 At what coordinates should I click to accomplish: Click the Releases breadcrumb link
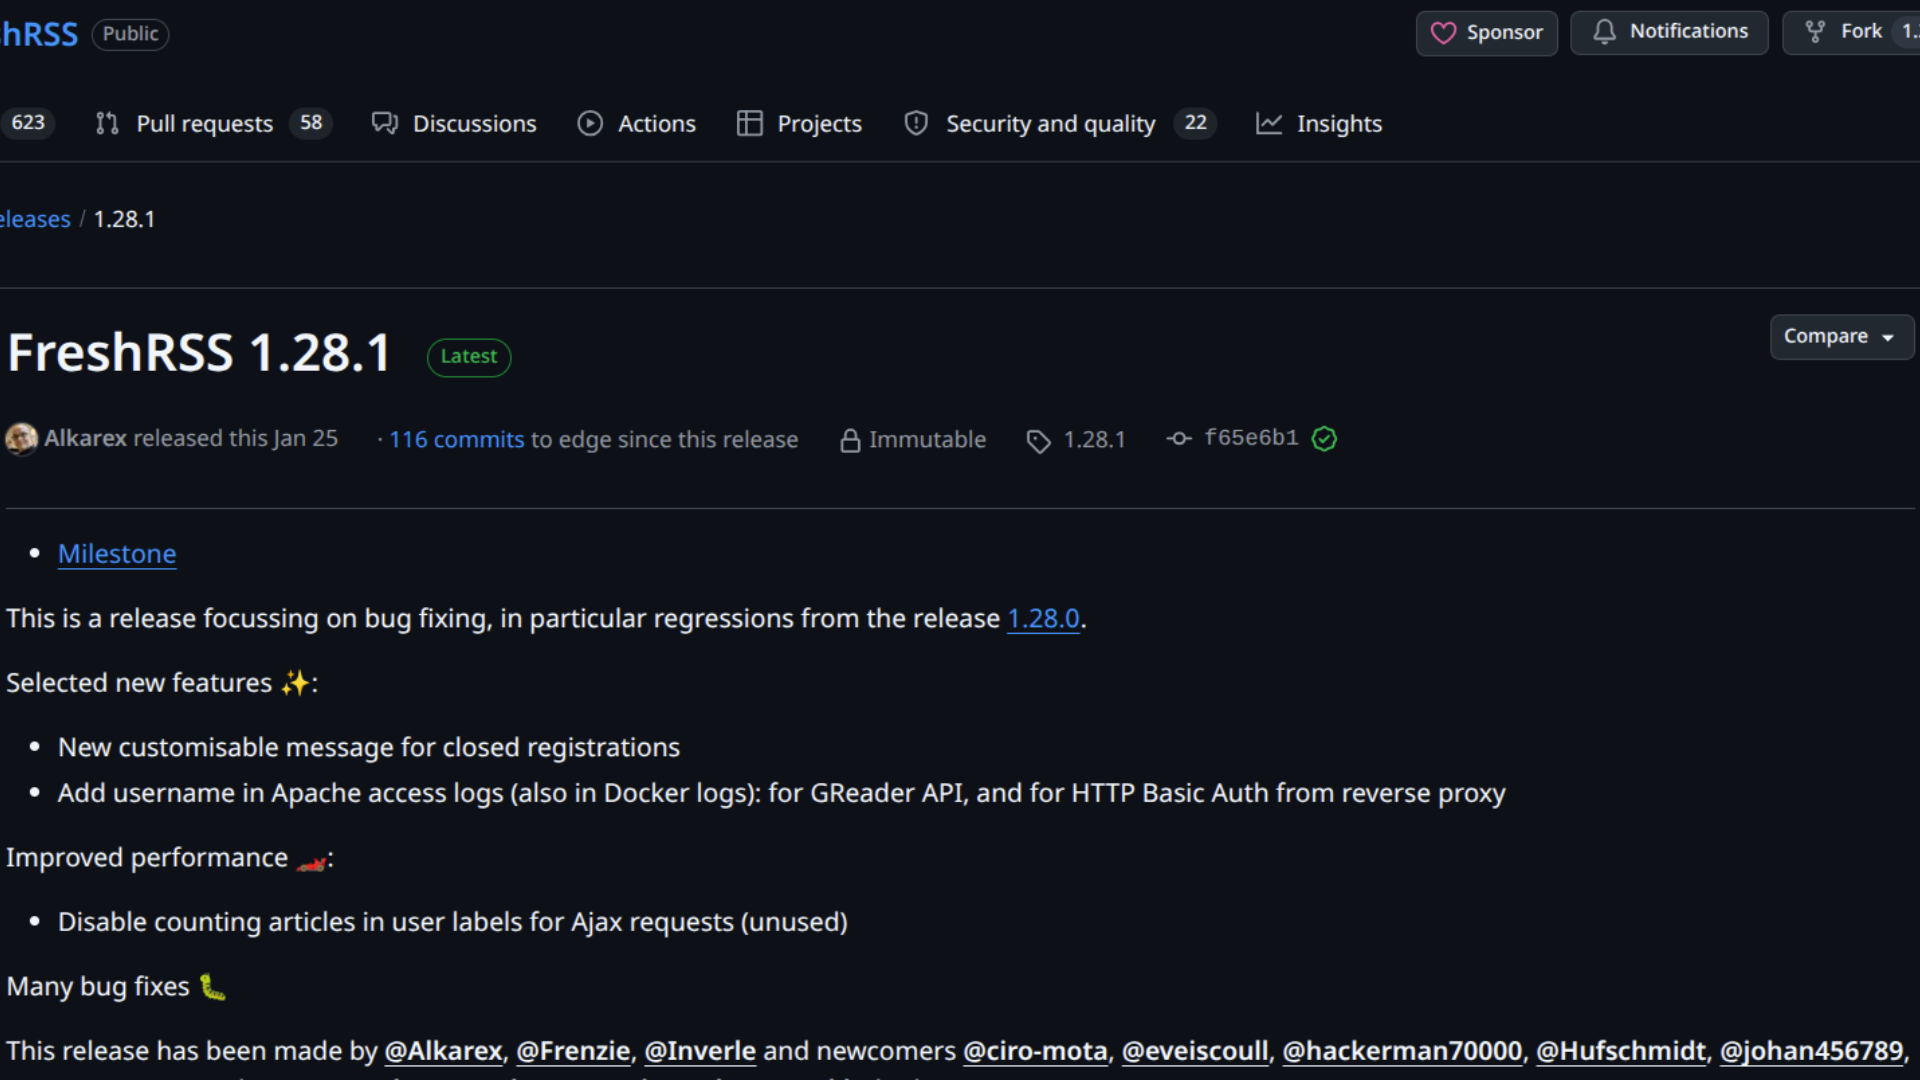(x=35, y=219)
